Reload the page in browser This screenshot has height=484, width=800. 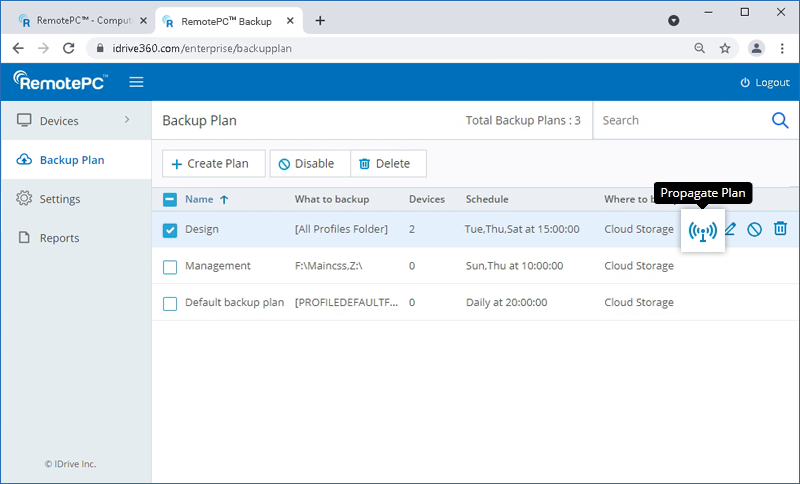pyautogui.click(x=69, y=48)
